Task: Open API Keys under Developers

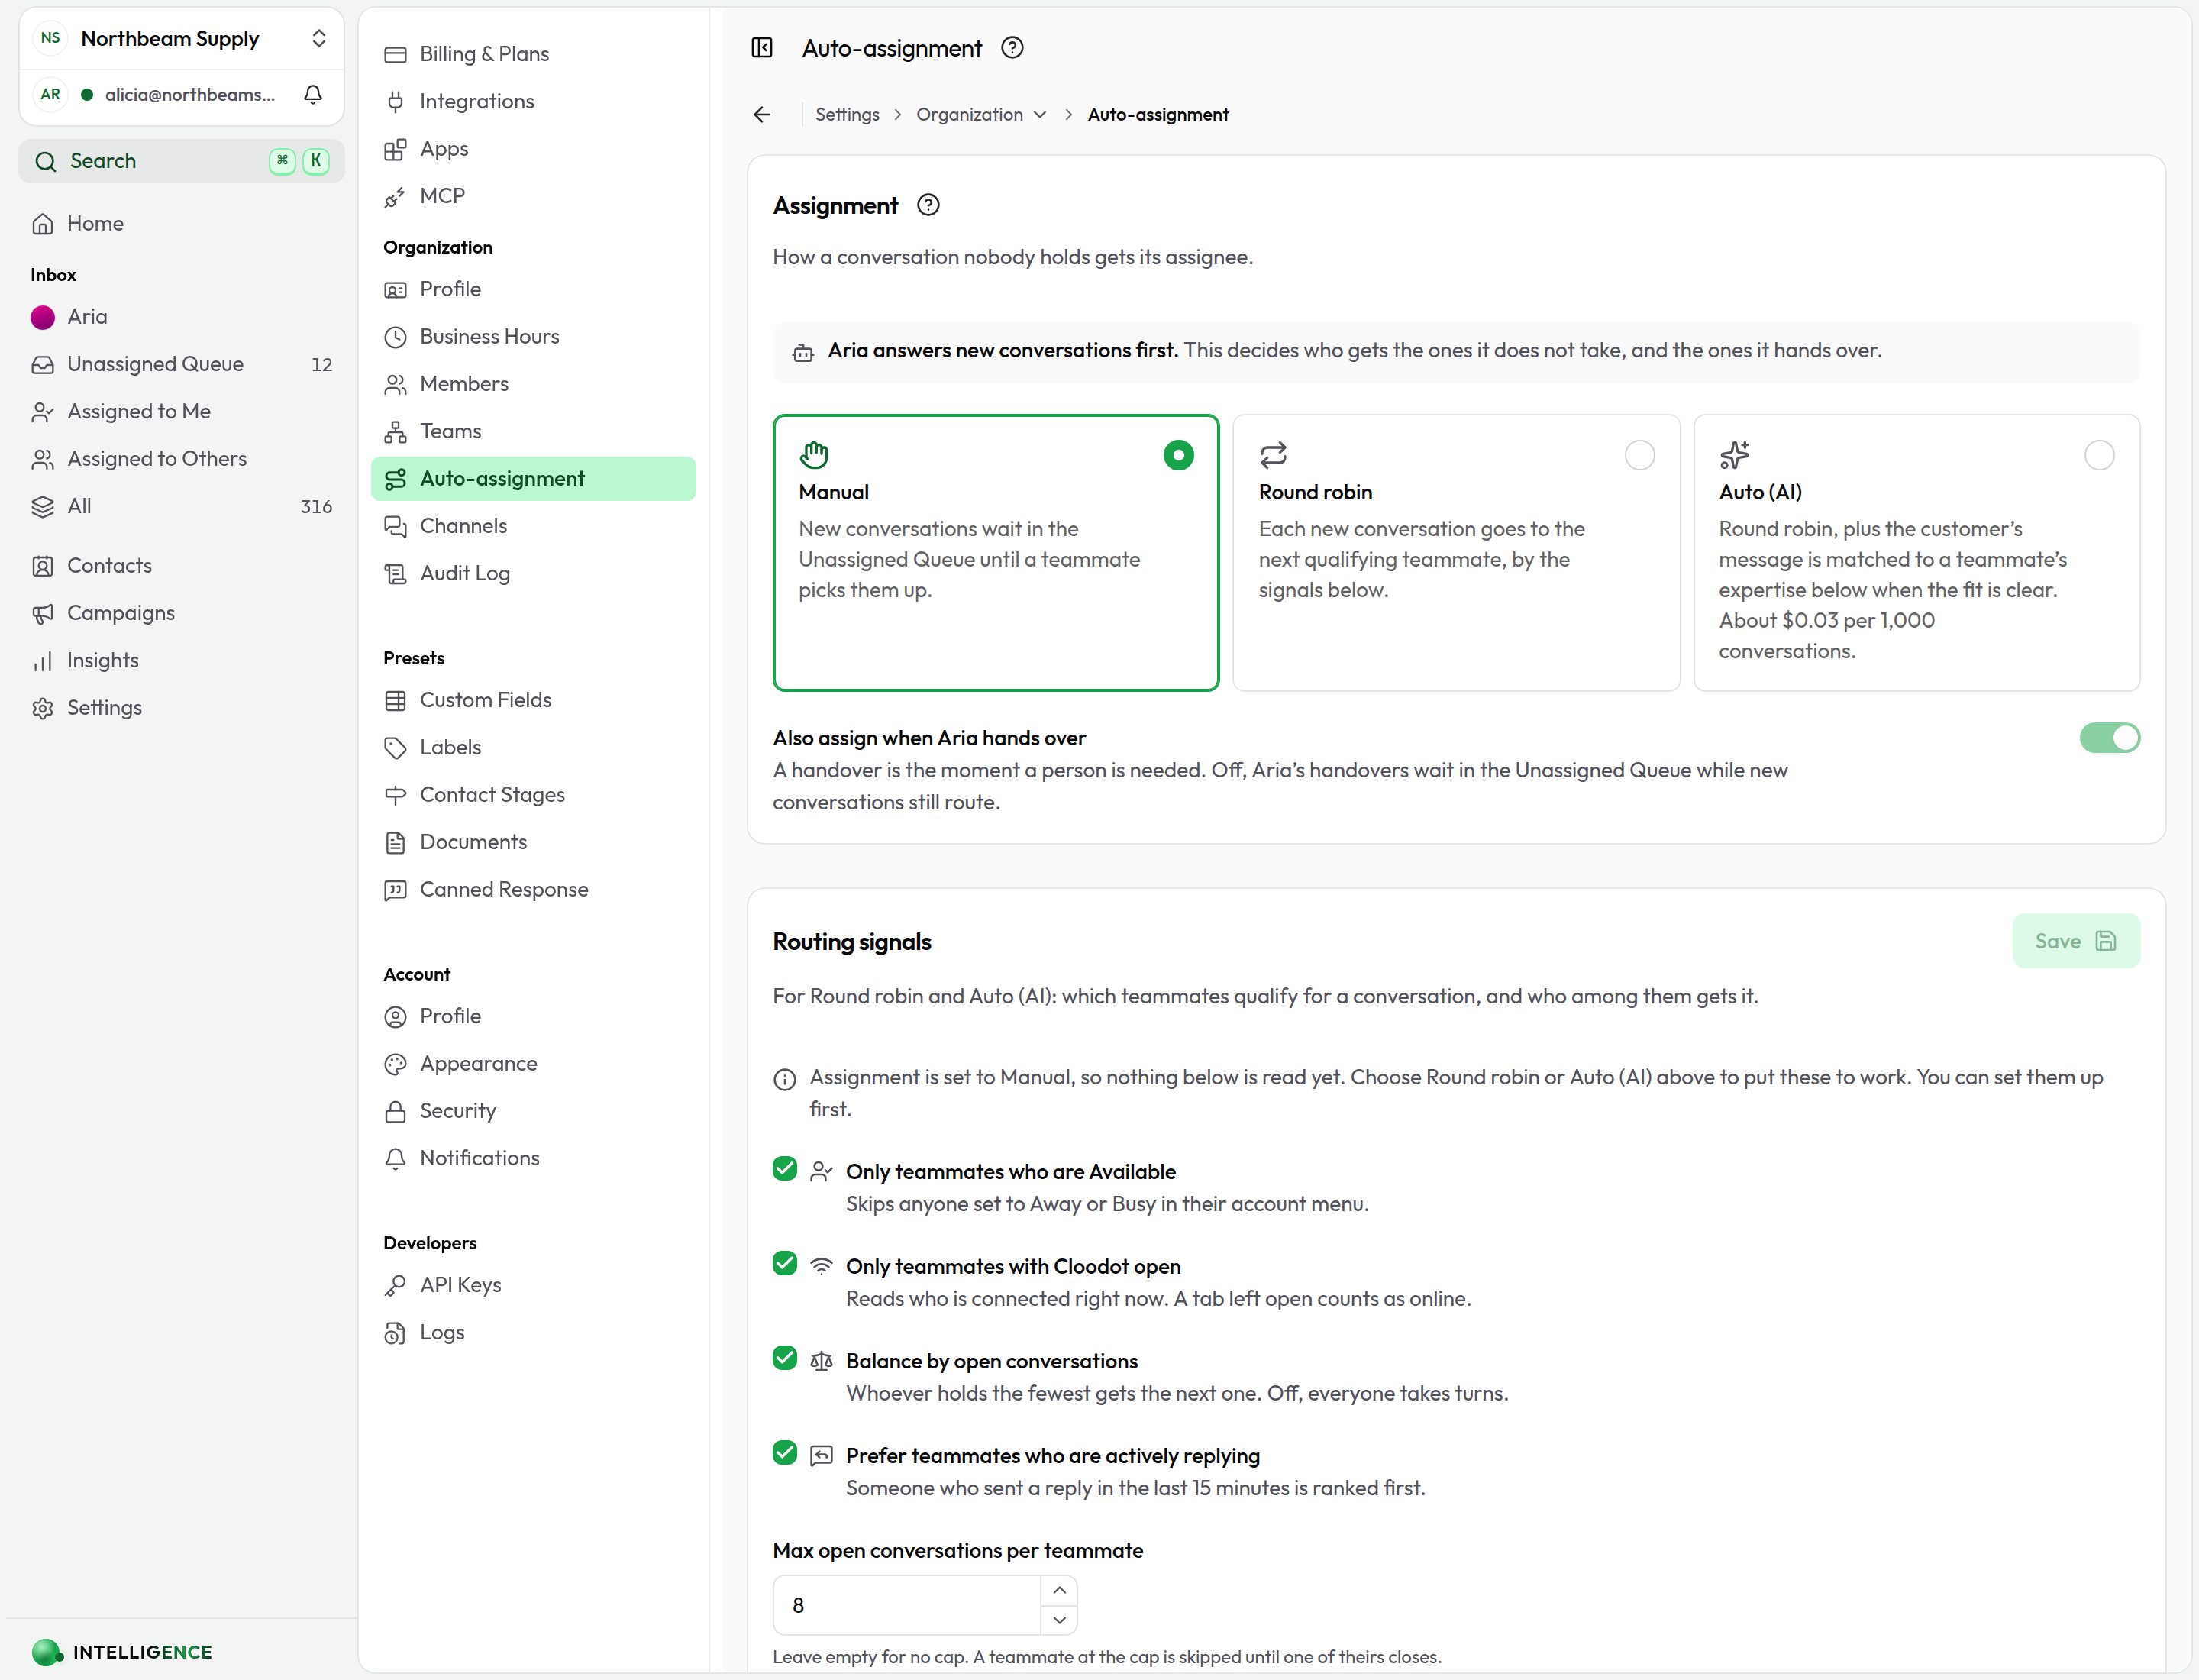Action: pyautogui.click(x=533, y=1285)
